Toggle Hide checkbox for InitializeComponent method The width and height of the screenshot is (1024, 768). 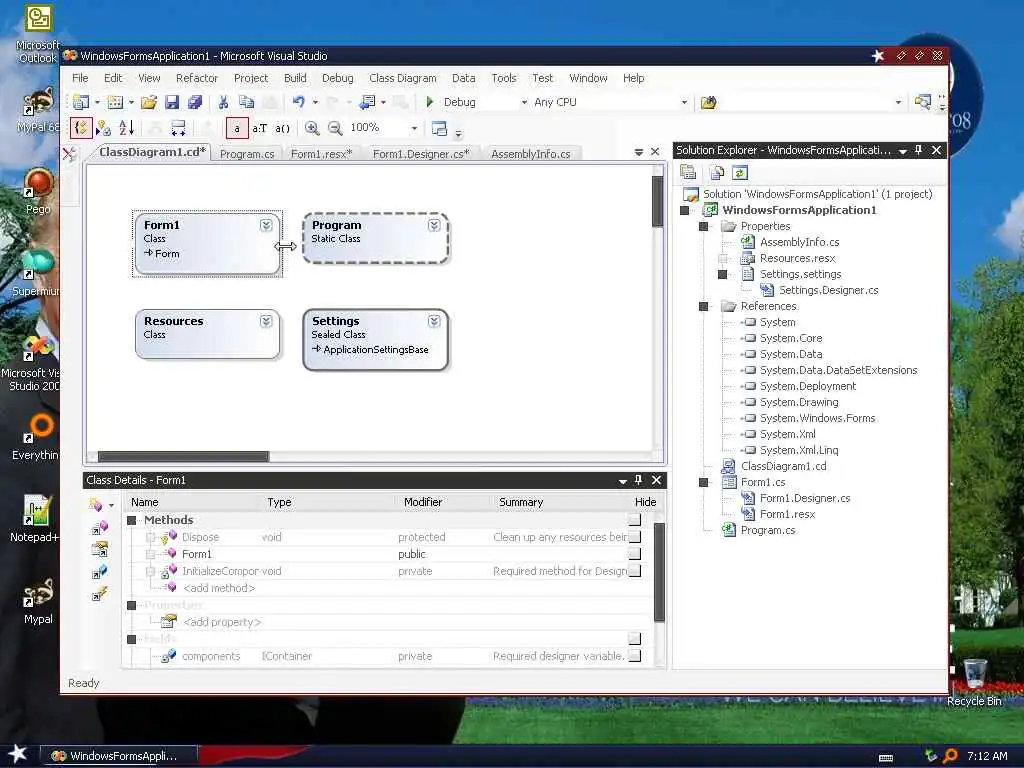tap(634, 571)
